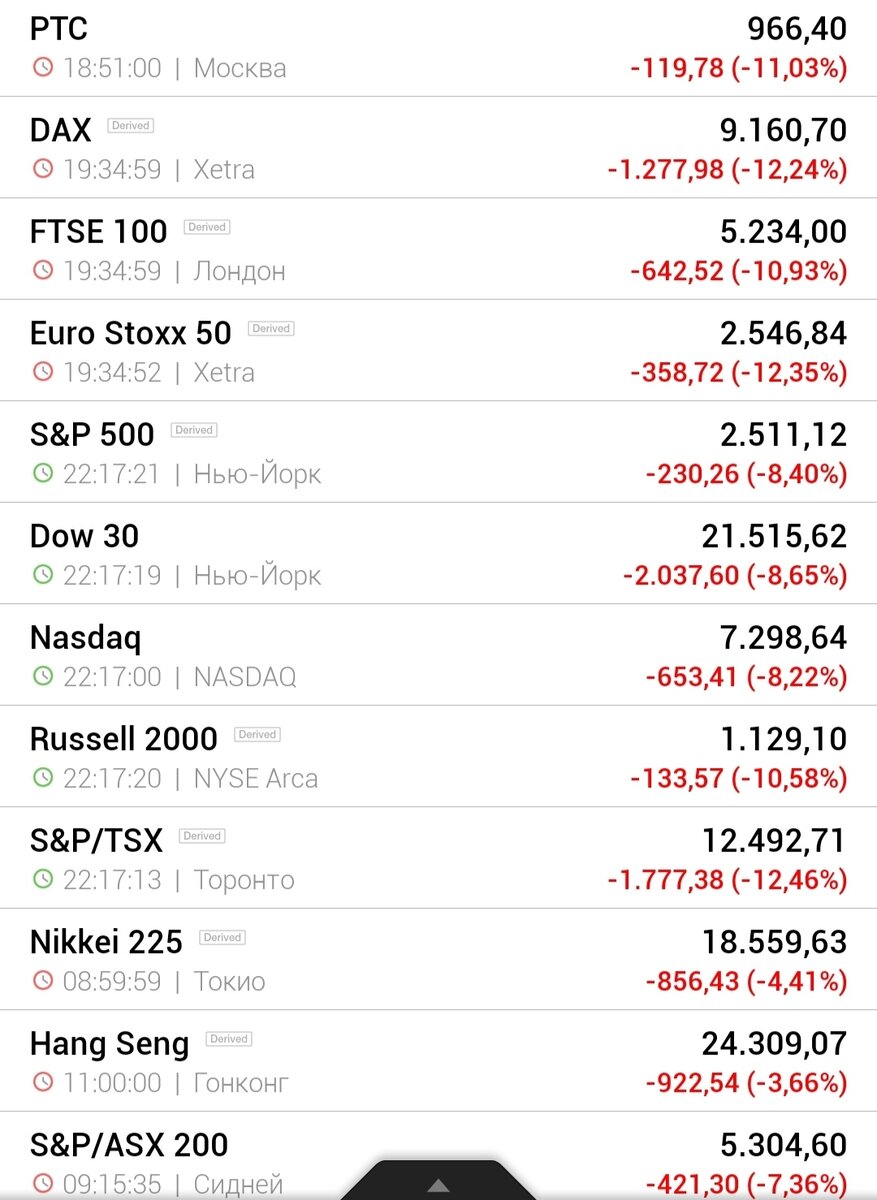Click the red clock icon under Hang Seng
The width and height of the screenshot is (877, 1200).
coord(42,1082)
